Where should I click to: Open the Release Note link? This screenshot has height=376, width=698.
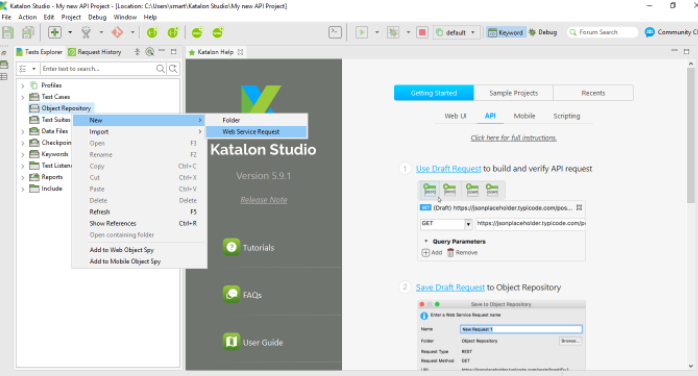pos(264,200)
